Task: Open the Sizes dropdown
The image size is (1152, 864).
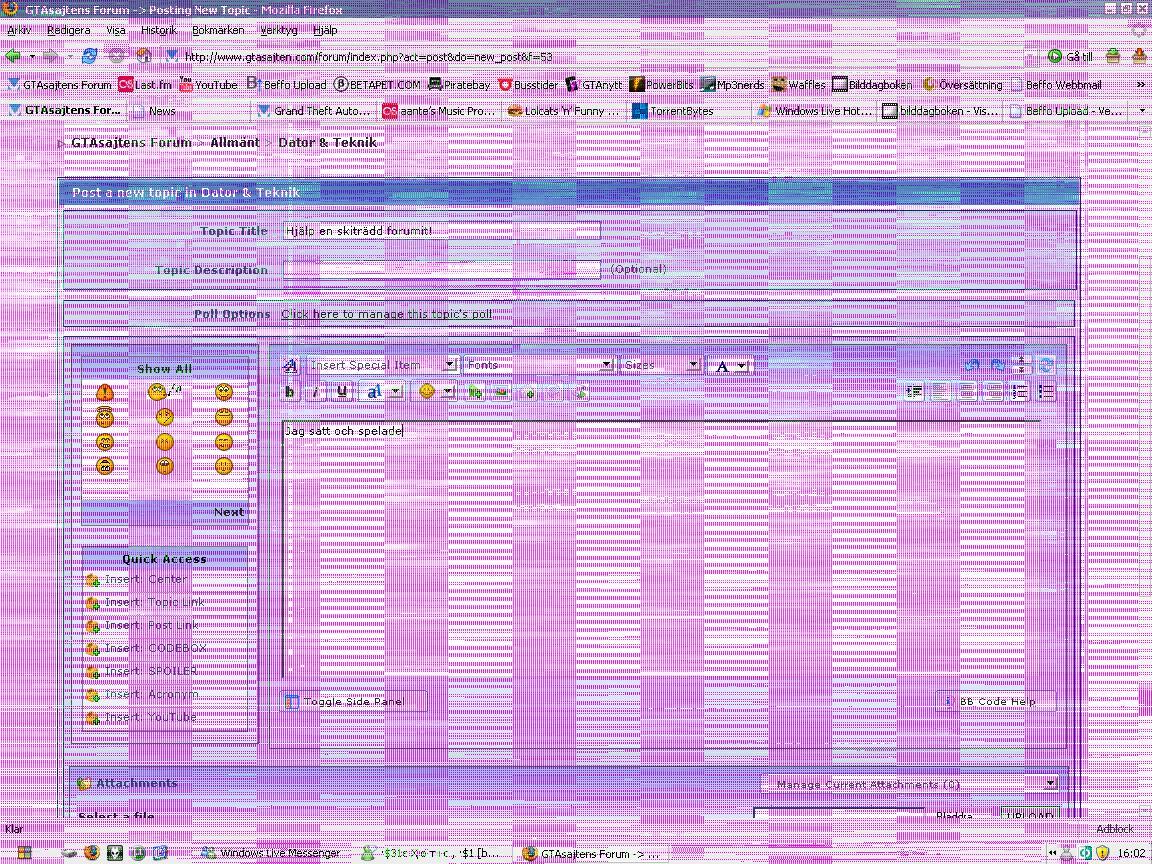Action: [x=660, y=365]
